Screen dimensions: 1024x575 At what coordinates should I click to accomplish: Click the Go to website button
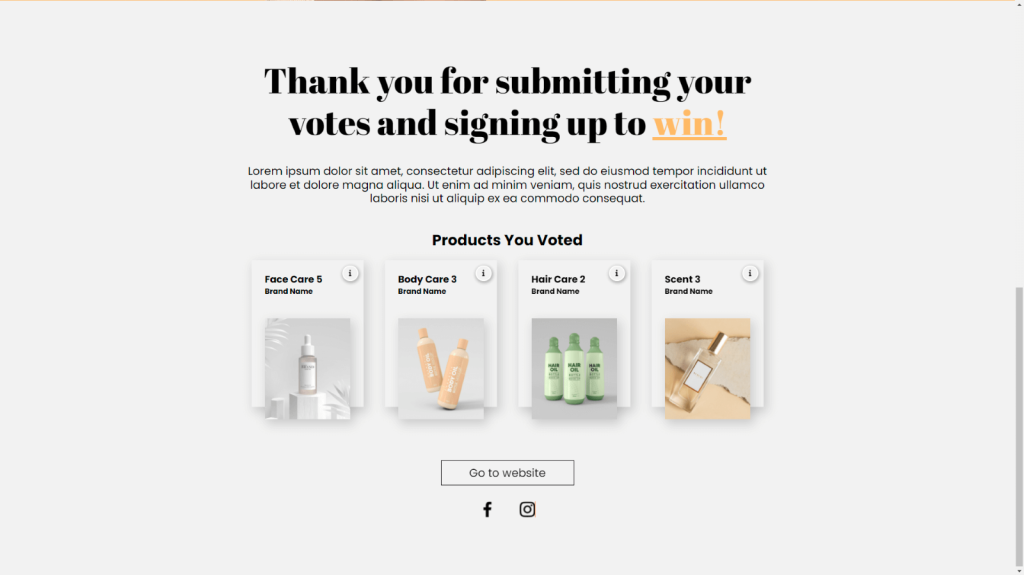pyautogui.click(x=507, y=472)
